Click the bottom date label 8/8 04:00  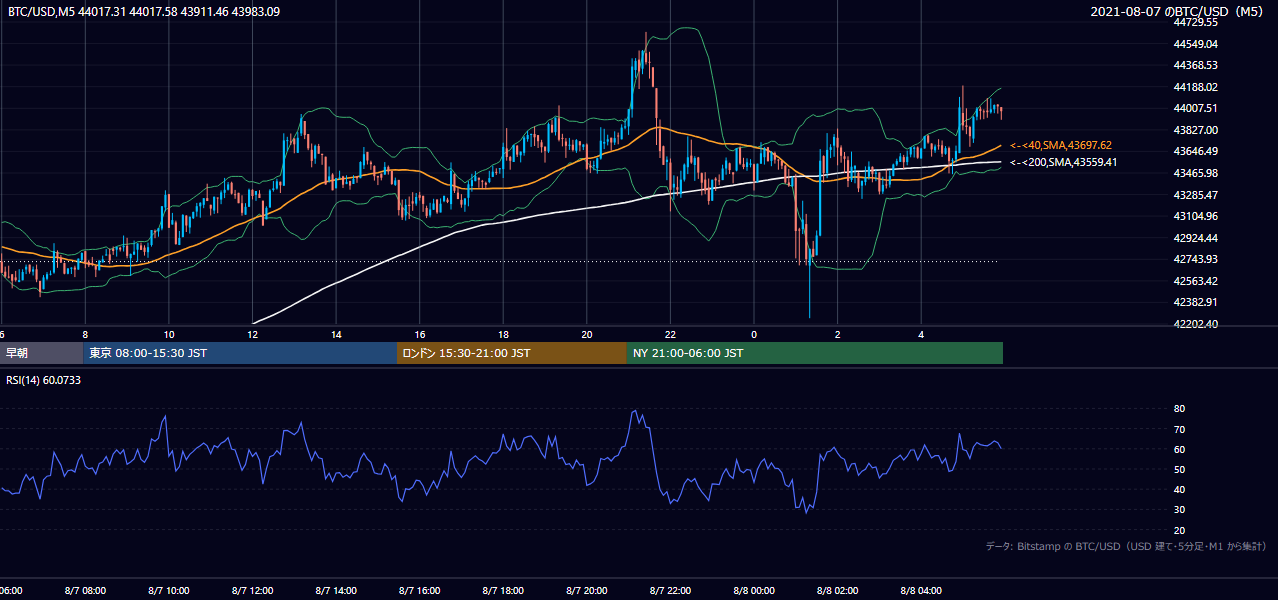(x=922, y=591)
